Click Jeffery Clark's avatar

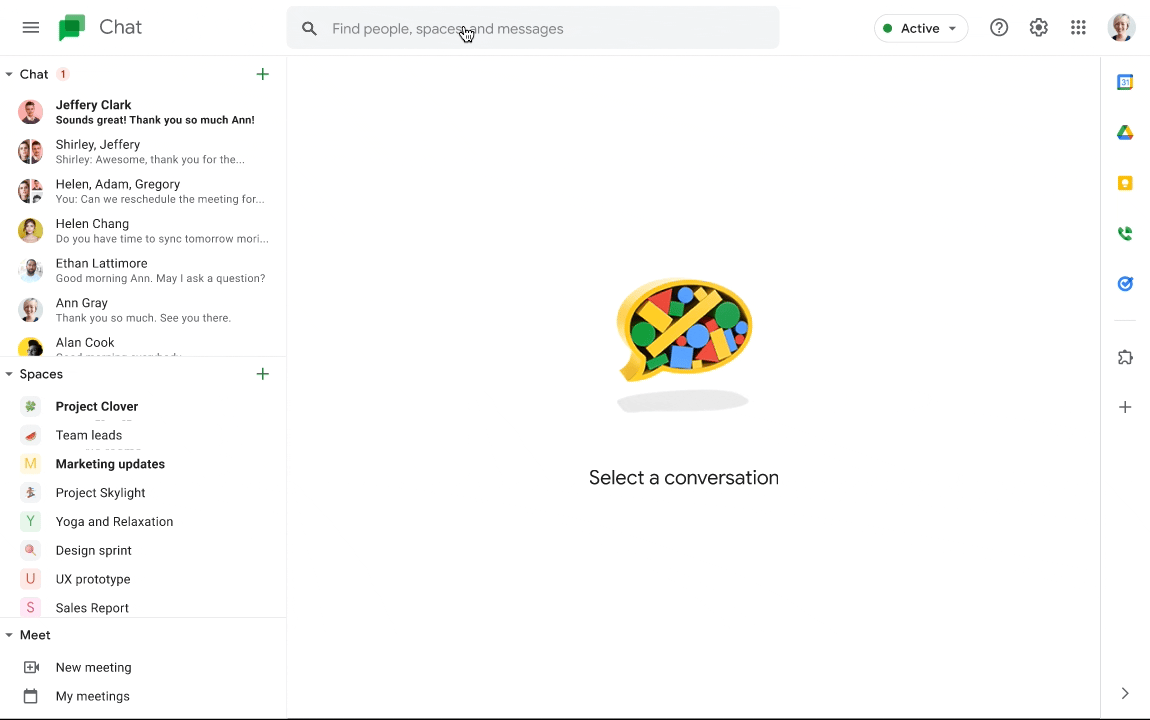pyautogui.click(x=30, y=112)
